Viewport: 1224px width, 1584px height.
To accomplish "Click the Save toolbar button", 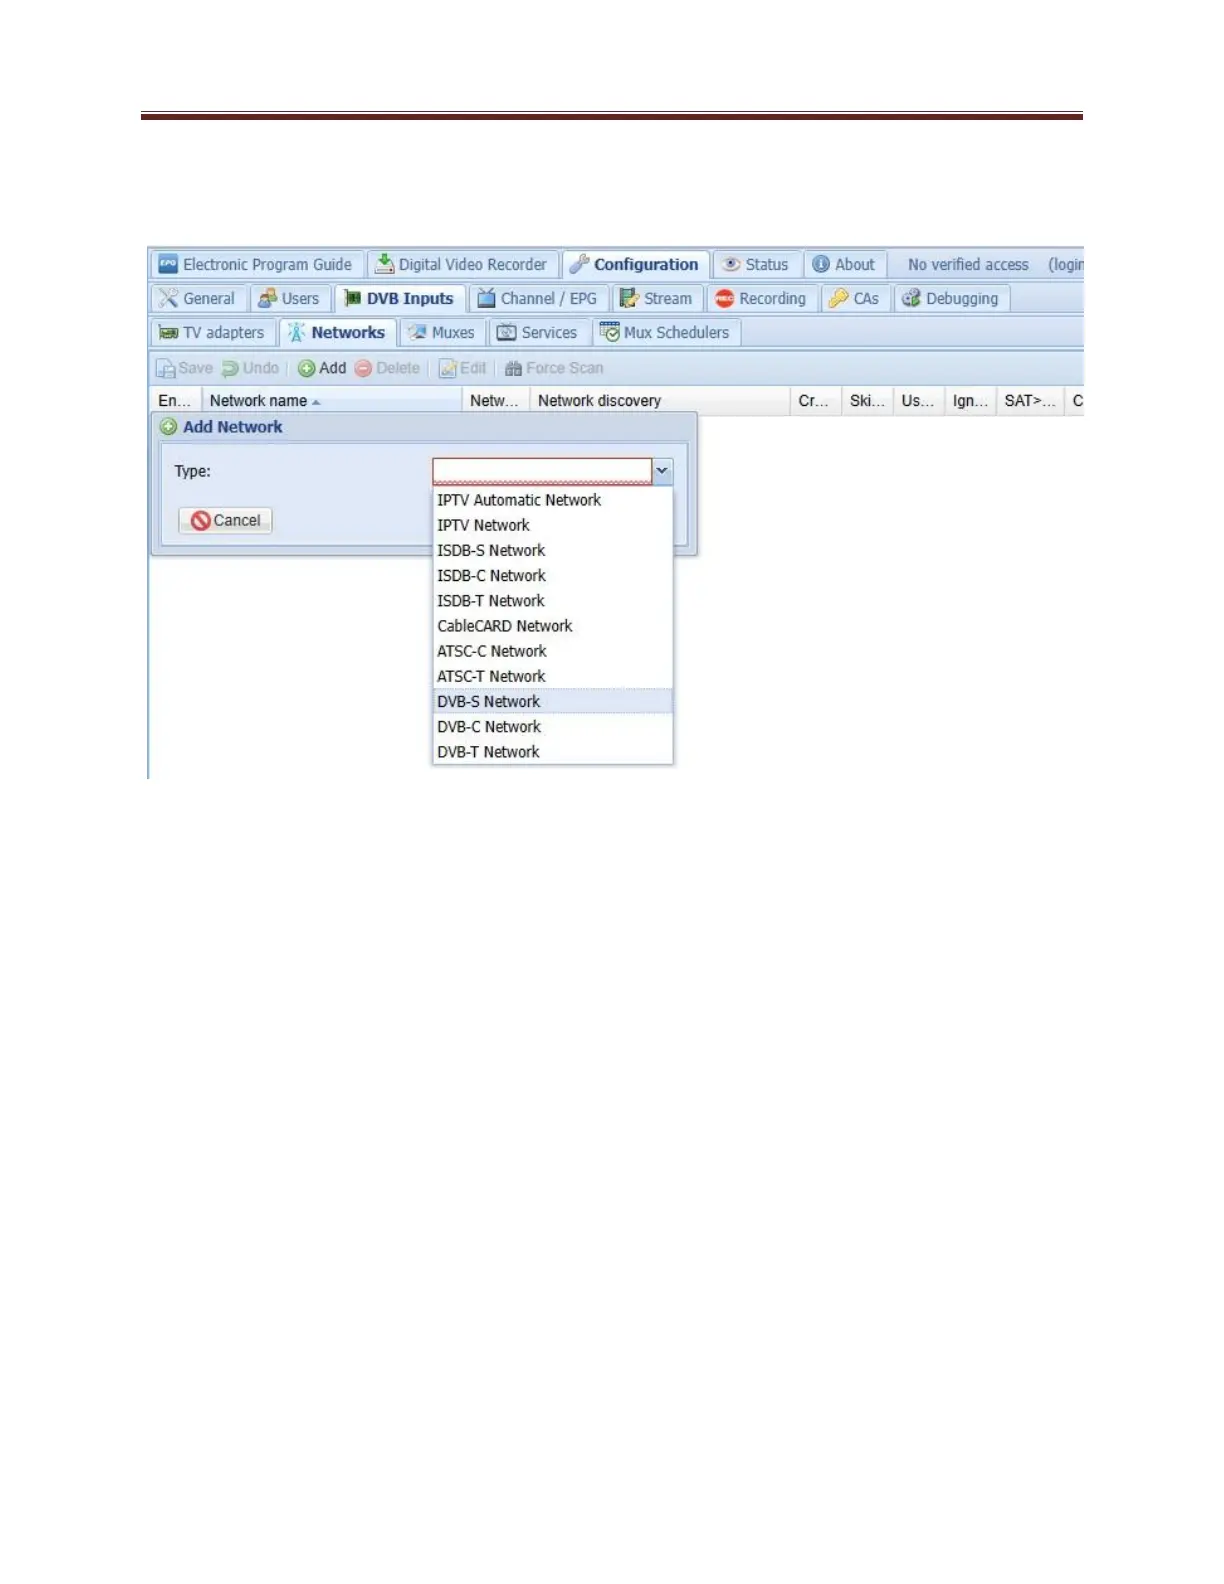I will click(x=185, y=368).
